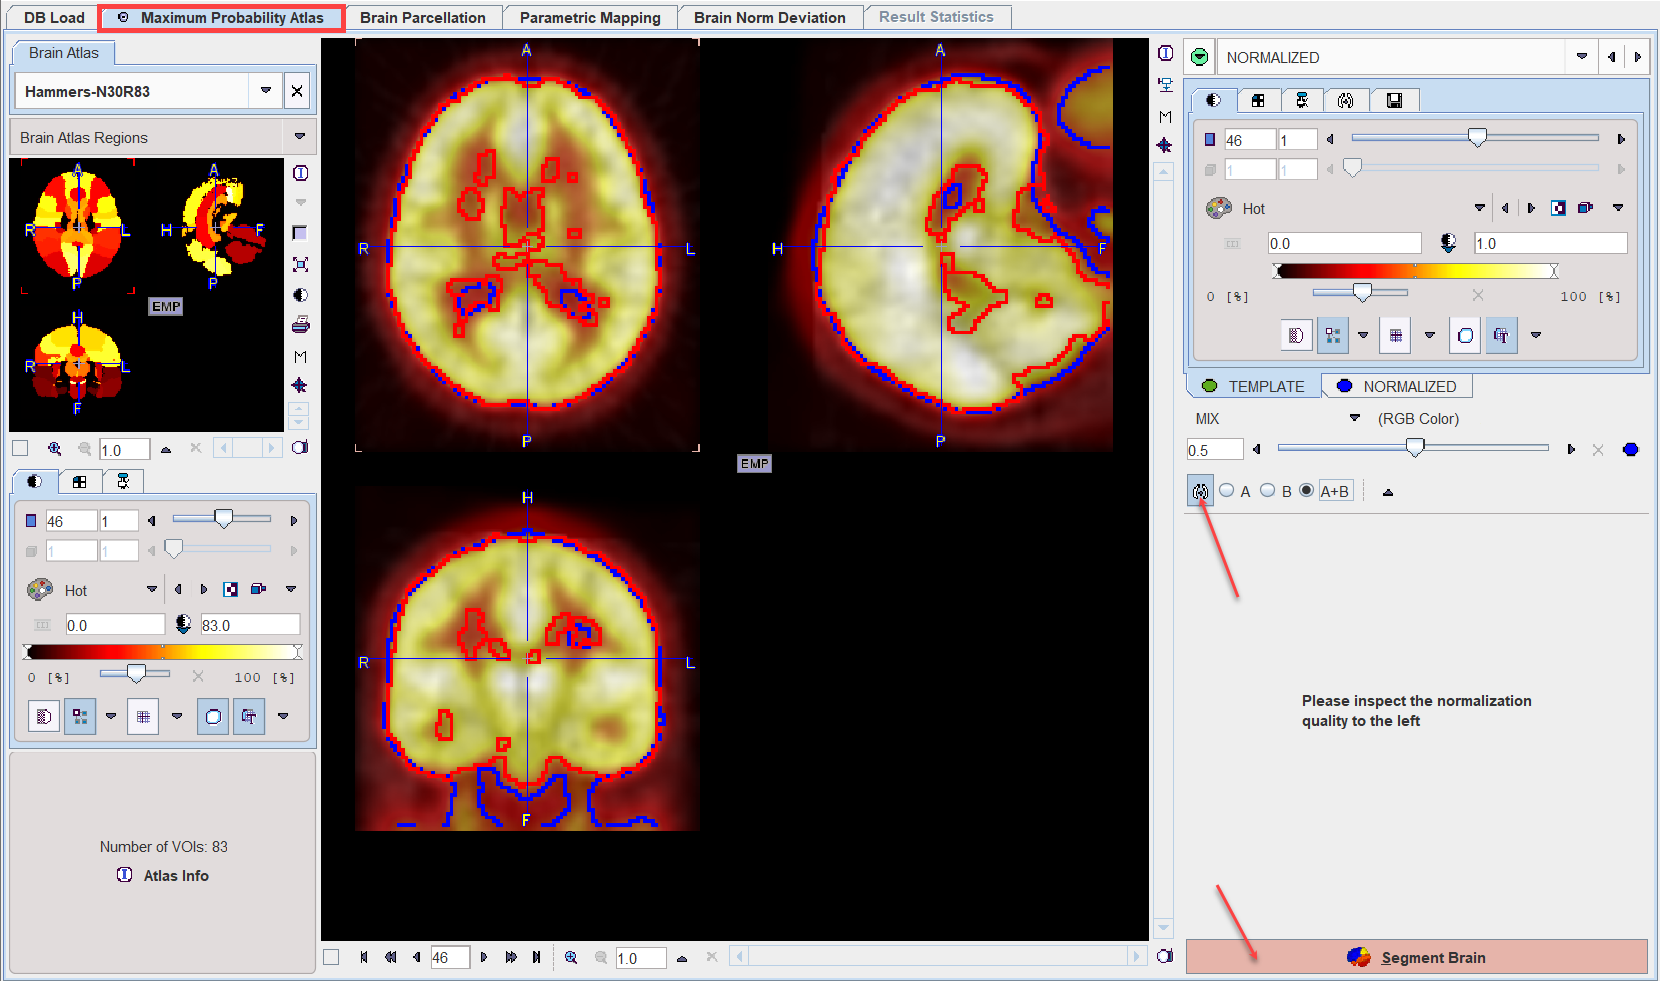Toggle the contour display button in left panel
The image size is (1660, 981).
coord(213,716)
